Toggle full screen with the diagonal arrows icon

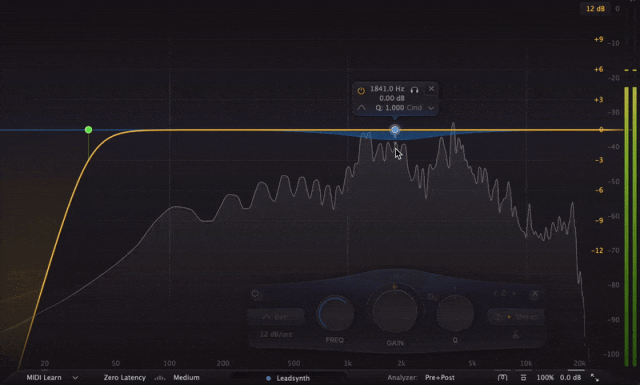click(x=595, y=378)
